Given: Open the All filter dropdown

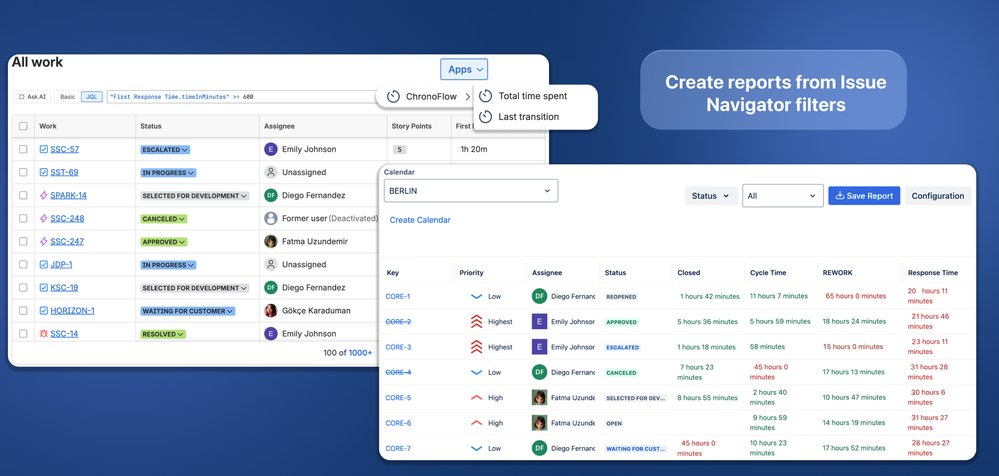Looking at the screenshot, I should (x=783, y=196).
